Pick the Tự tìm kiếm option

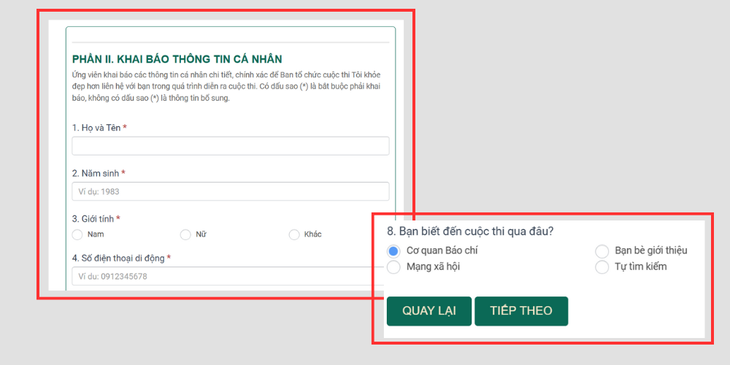coord(602,267)
